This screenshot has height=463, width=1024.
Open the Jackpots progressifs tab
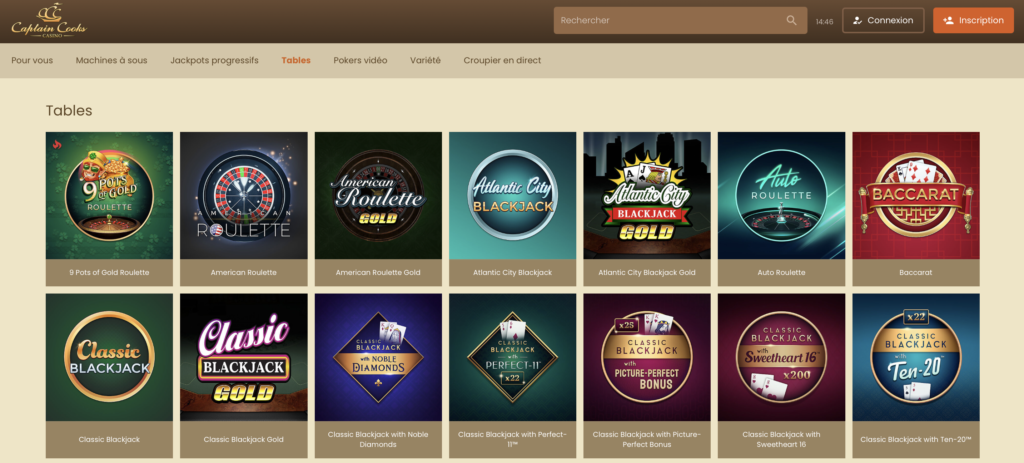[x=214, y=60]
